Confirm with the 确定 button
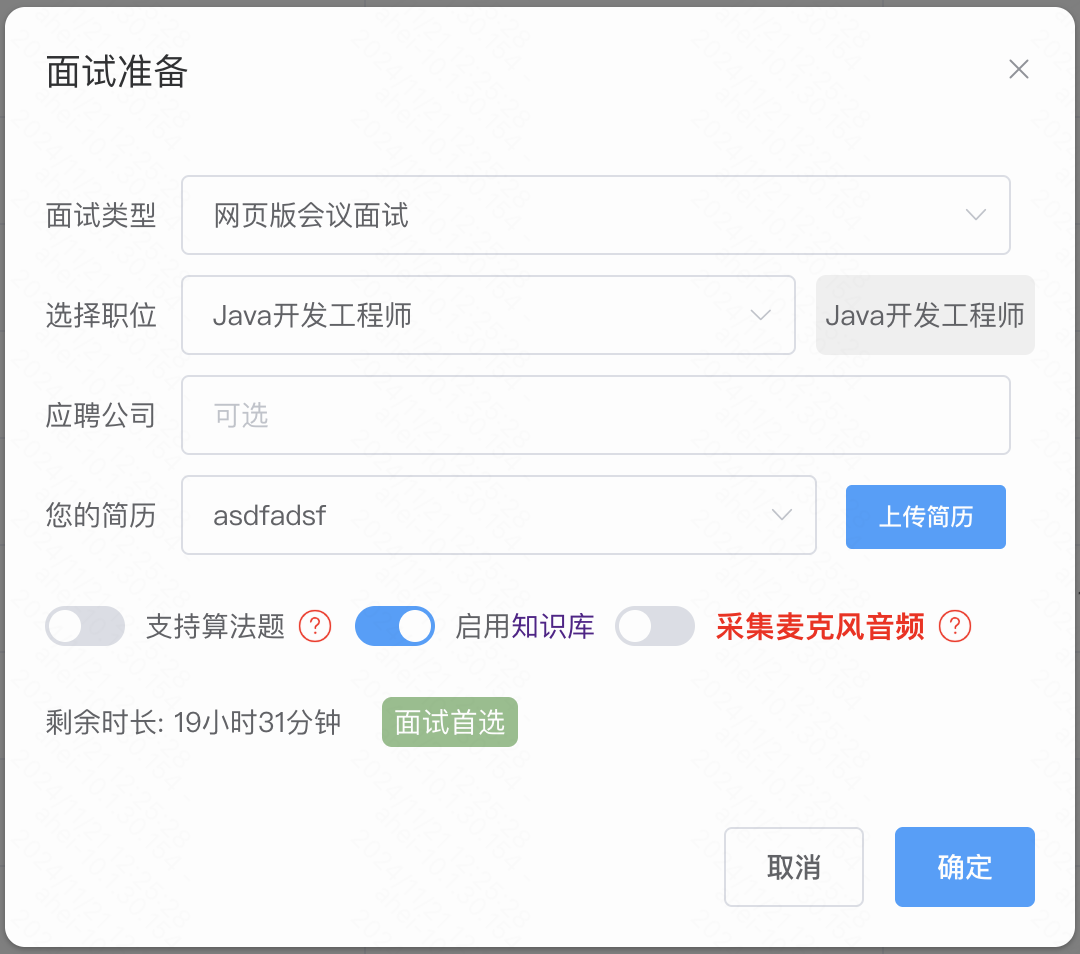The height and width of the screenshot is (954, 1080). click(x=964, y=867)
